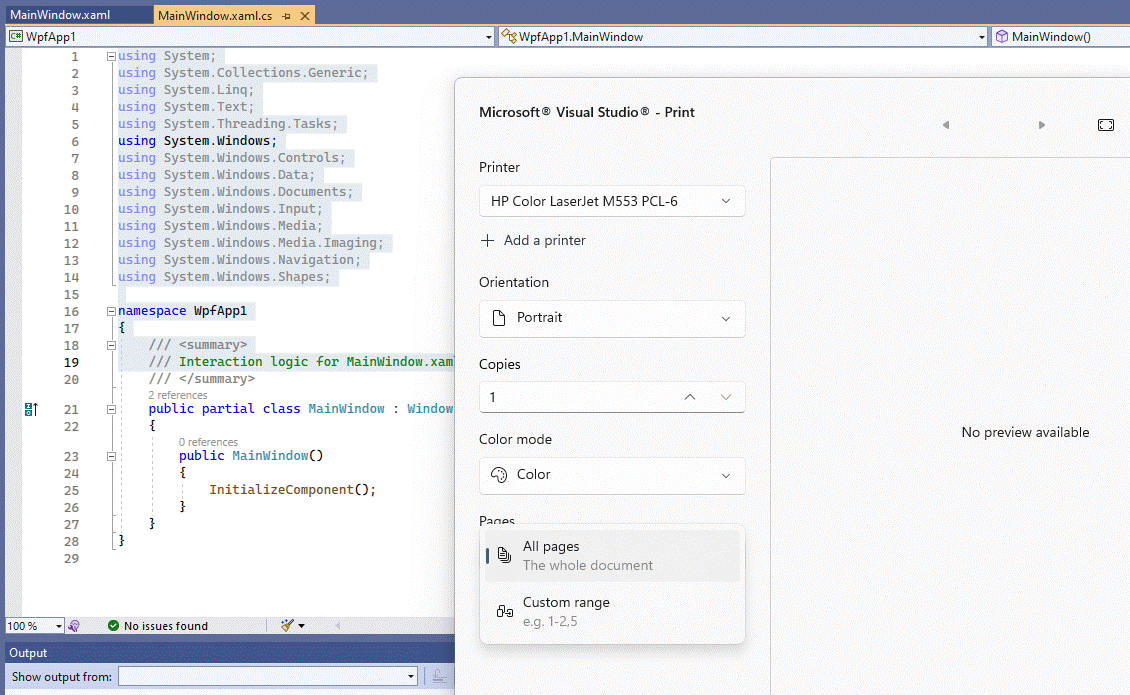Open the code cleanup profile dropdown arrow

tap(301, 626)
